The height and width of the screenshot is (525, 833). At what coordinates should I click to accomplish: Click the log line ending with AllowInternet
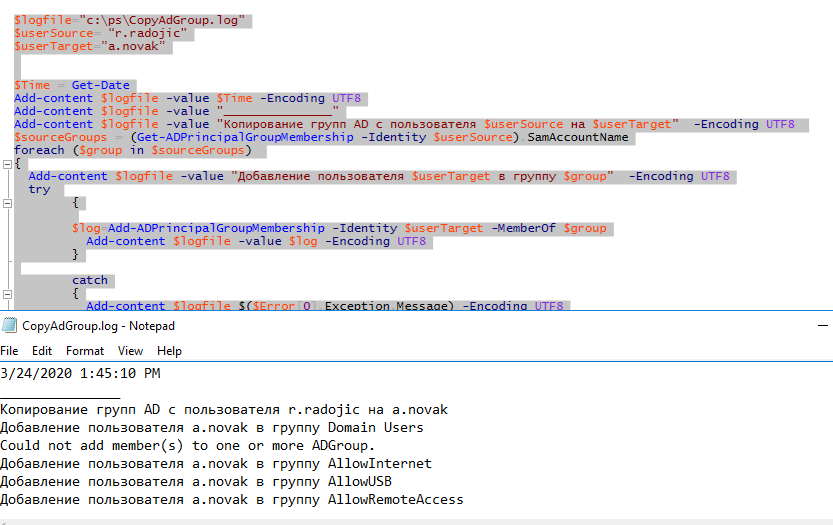tap(216, 463)
